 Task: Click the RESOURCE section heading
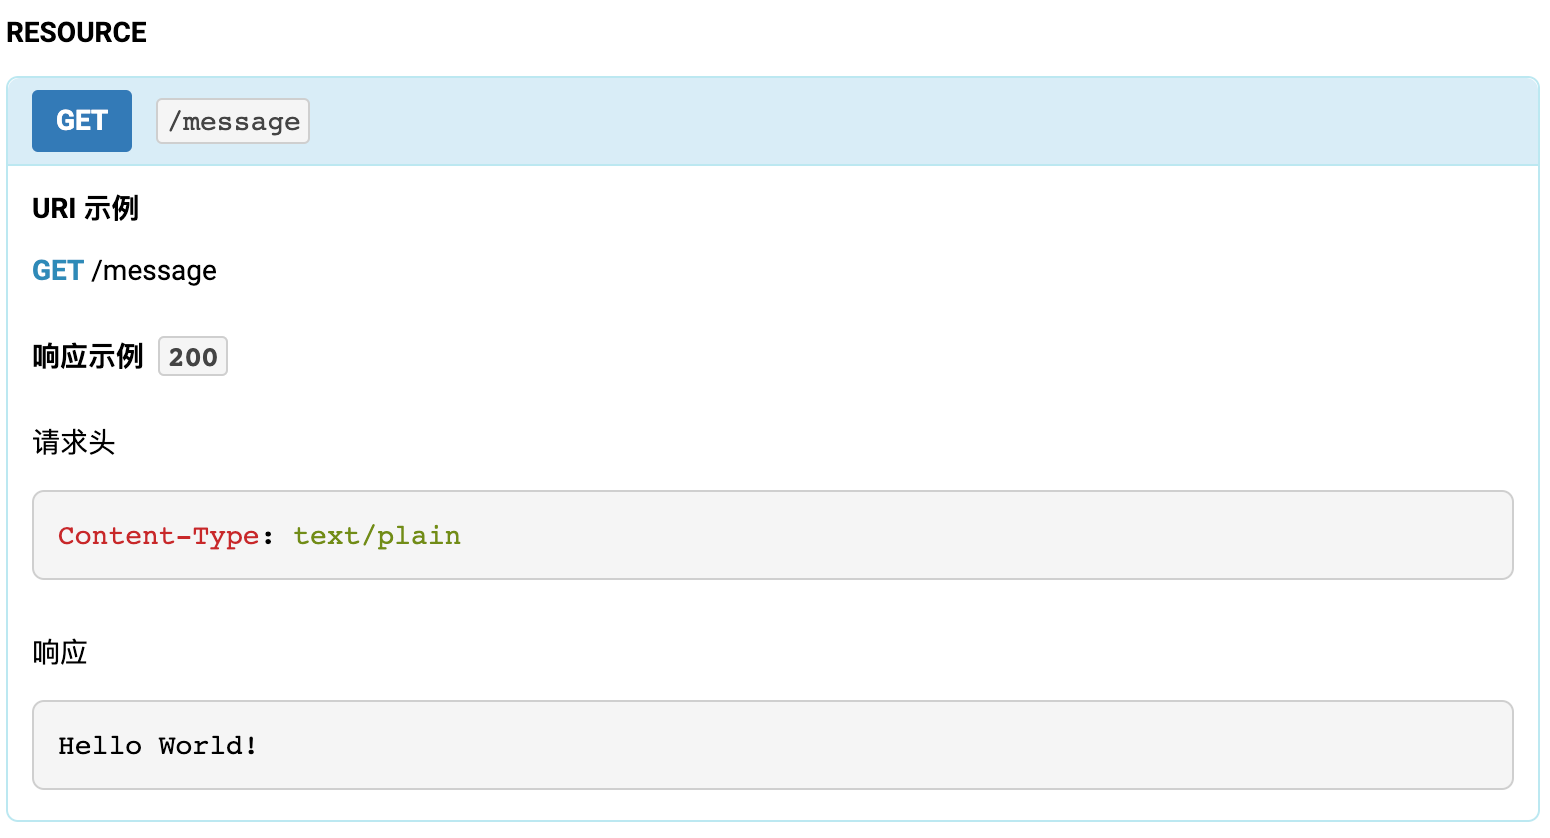pos(76,32)
